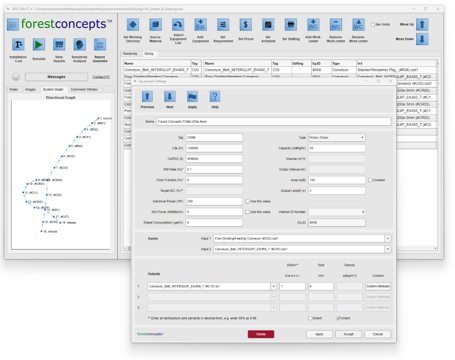Expand the Input 2 dropdown arrow
Image resolution: width=455 pixels, height=360 pixels.
tap(388, 249)
